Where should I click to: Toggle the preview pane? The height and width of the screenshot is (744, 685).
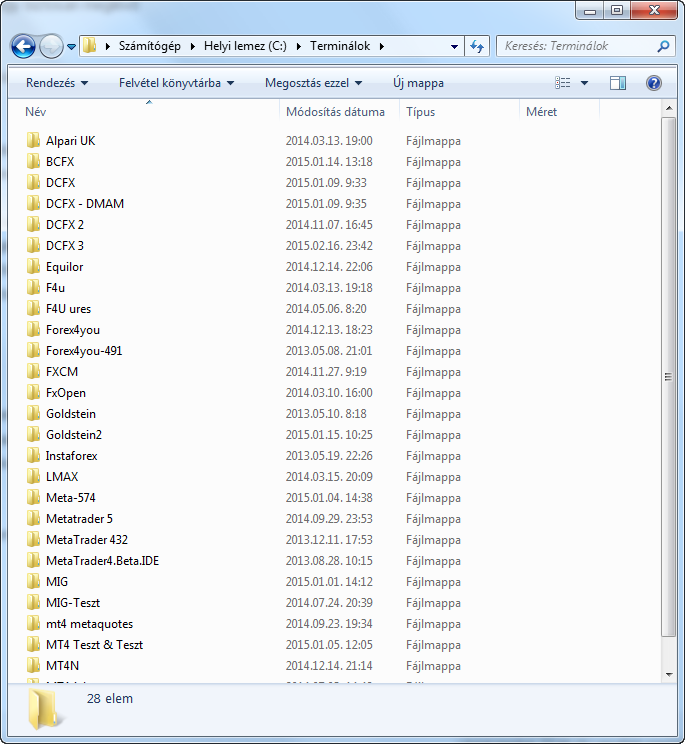click(x=618, y=83)
